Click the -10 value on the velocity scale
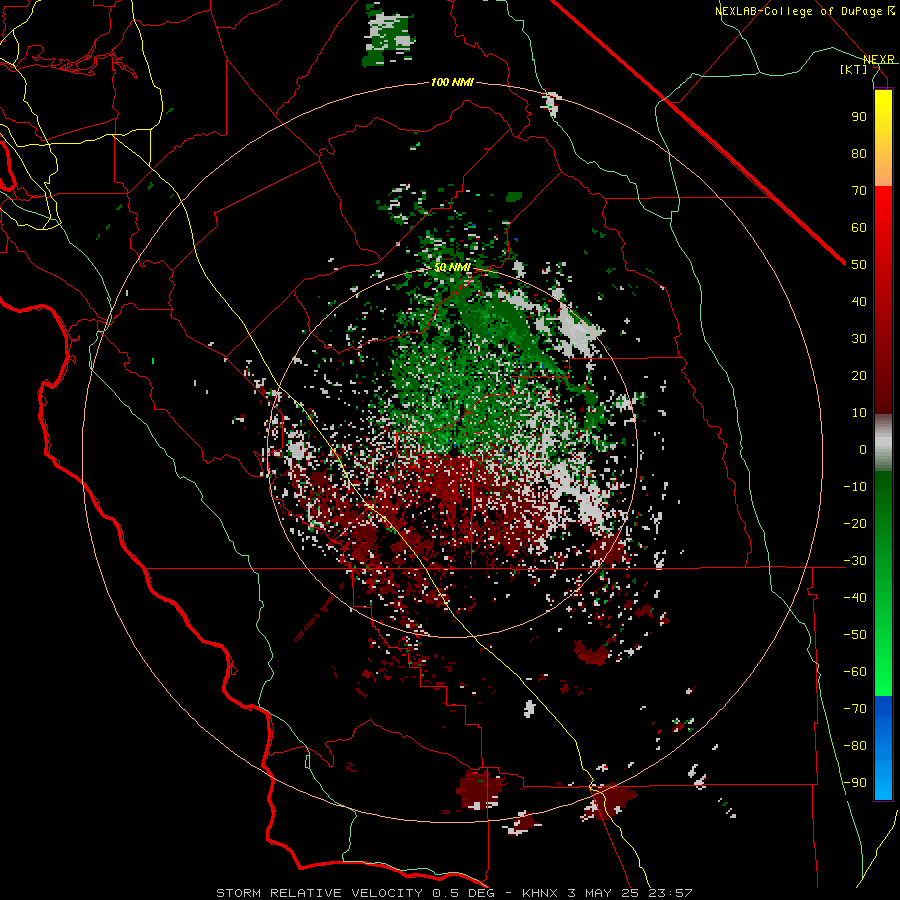The image size is (900, 900). 855,487
